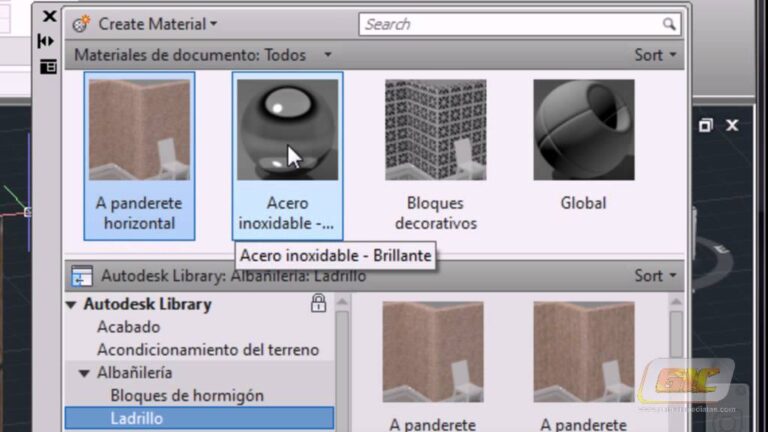Screen dimensions: 768x432
Task: Click the search magnifier icon
Action: click(669, 24)
